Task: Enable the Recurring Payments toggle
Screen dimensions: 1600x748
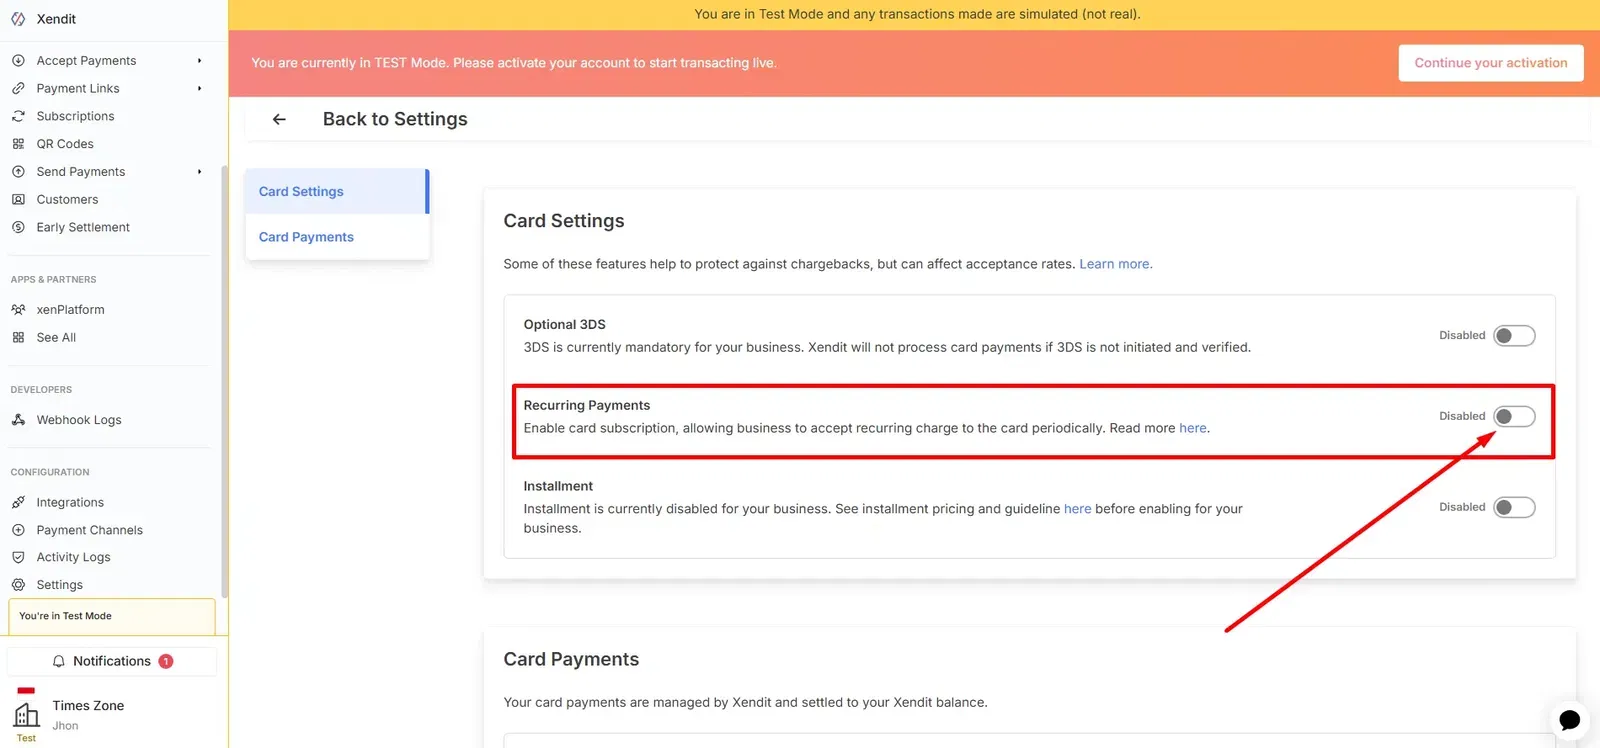Action: (x=1513, y=417)
